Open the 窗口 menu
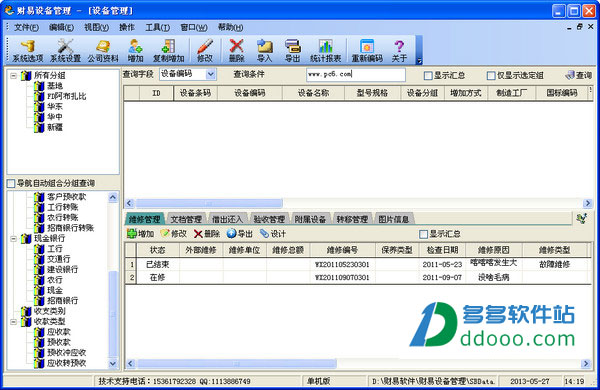 (x=194, y=28)
